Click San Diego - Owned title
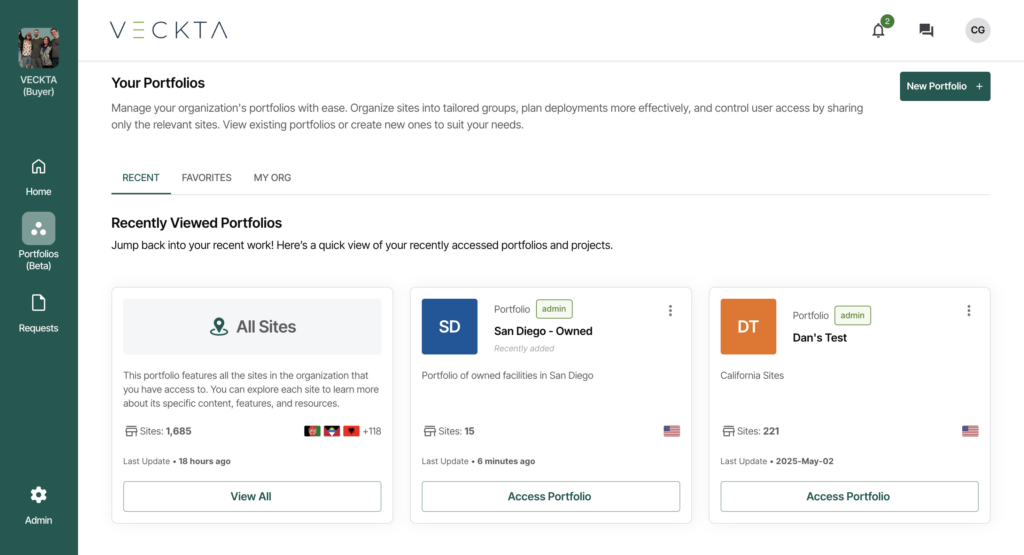 (x=543, y=331)
